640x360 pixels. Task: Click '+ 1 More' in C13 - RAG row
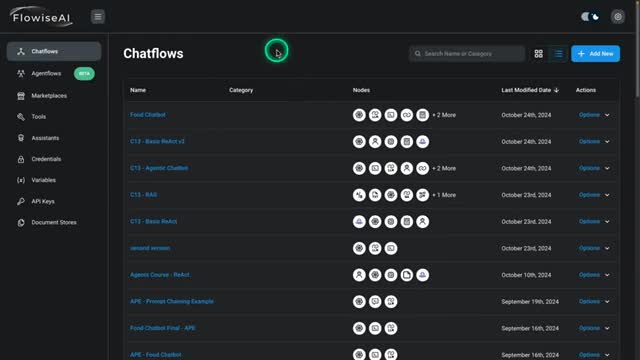coord(444,195)
